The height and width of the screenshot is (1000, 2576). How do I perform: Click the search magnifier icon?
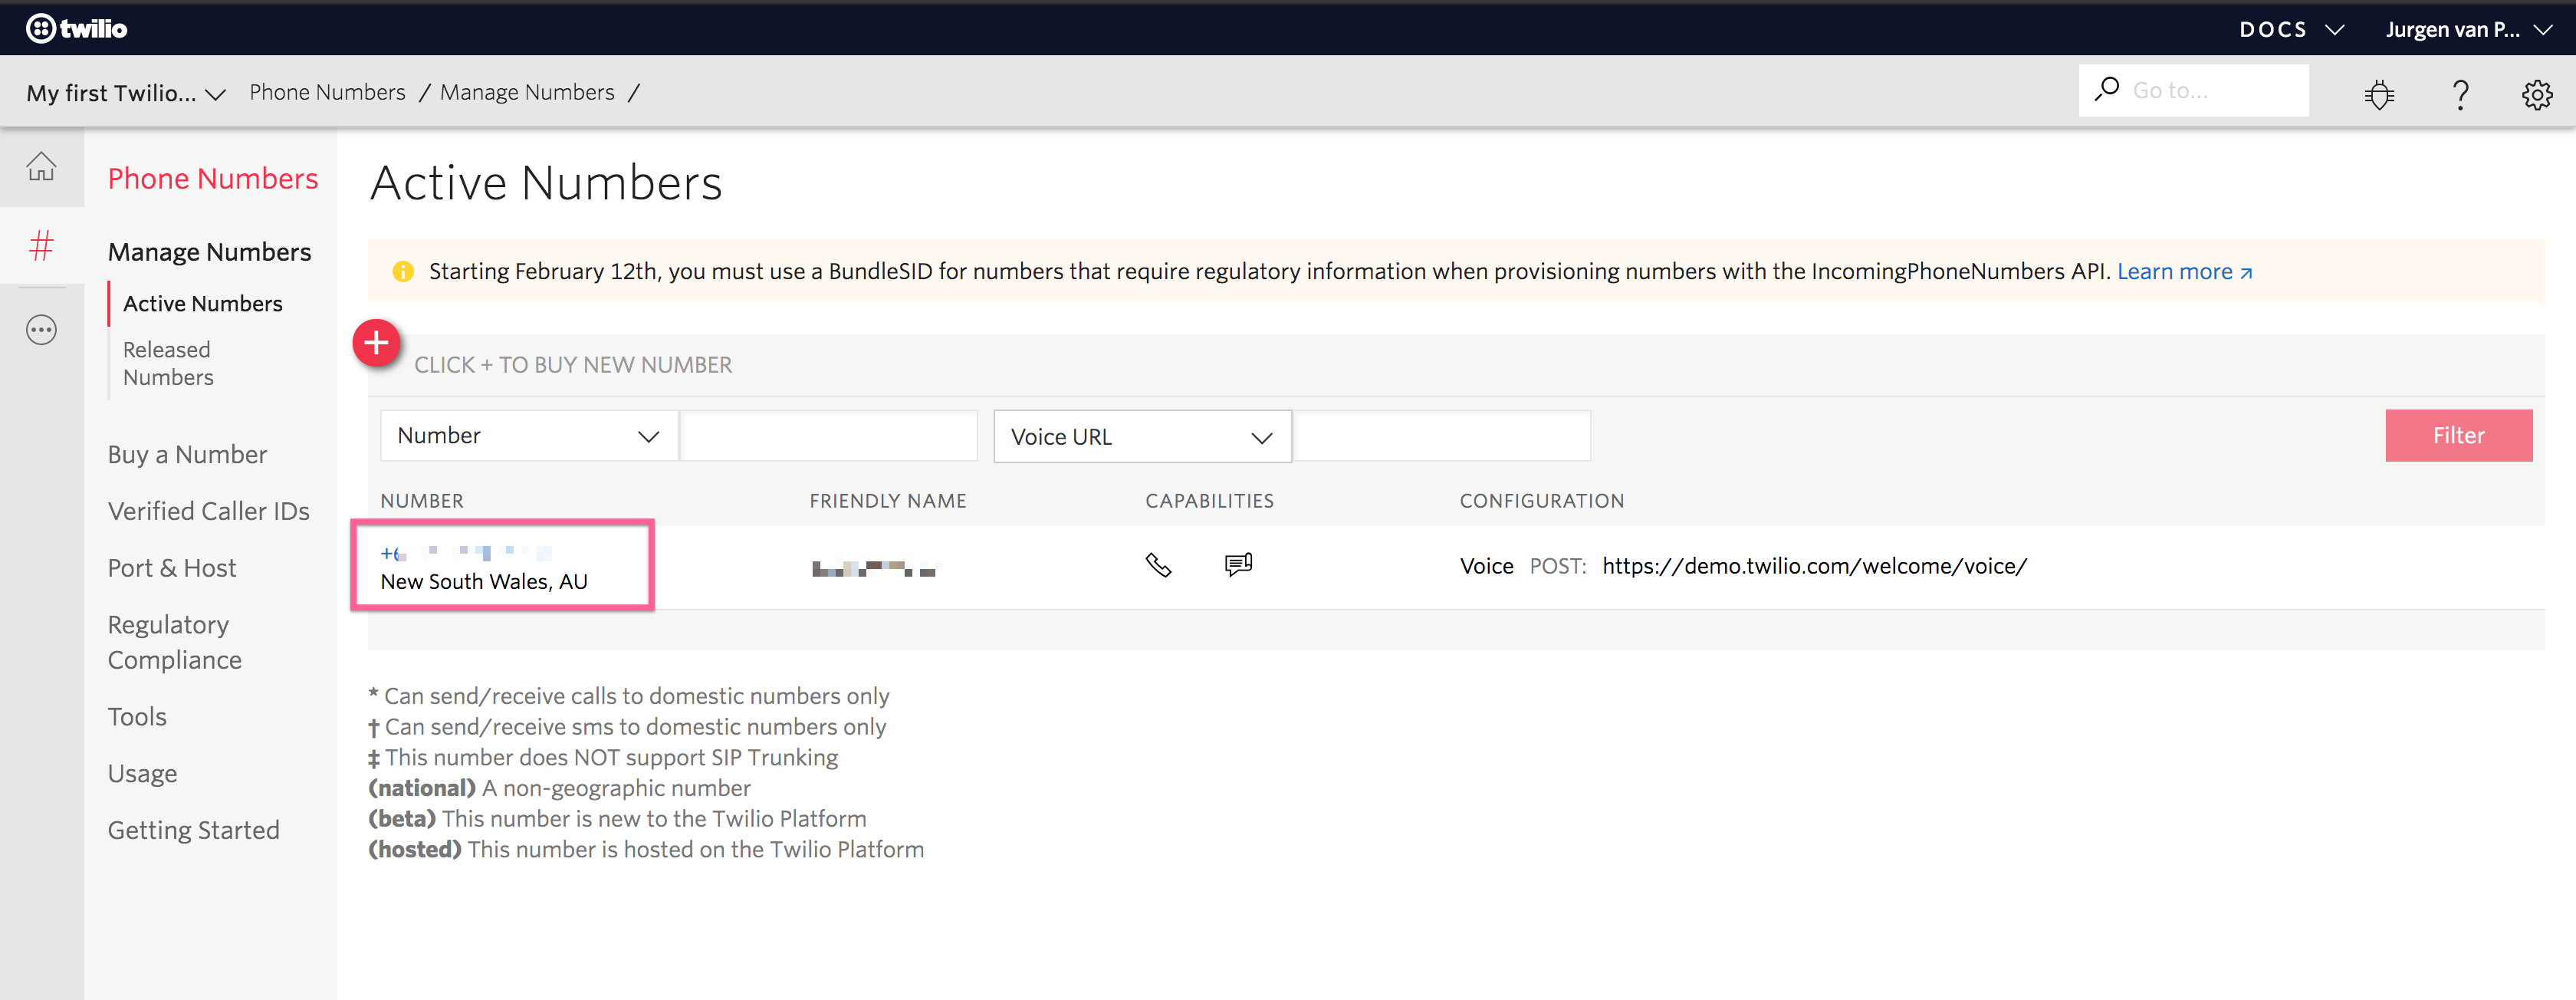(x=2106, y=89)
